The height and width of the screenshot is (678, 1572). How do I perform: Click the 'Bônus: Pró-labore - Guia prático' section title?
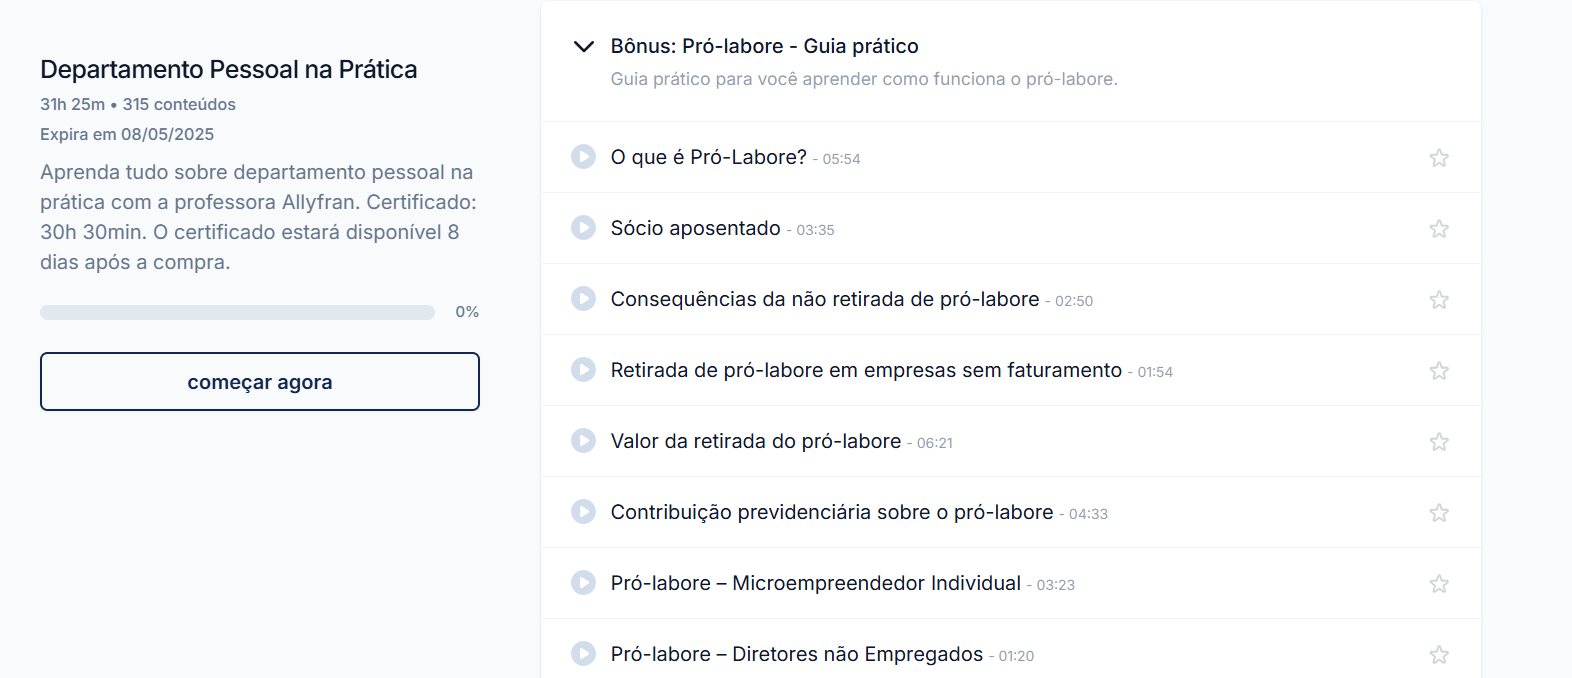point(765,46)
